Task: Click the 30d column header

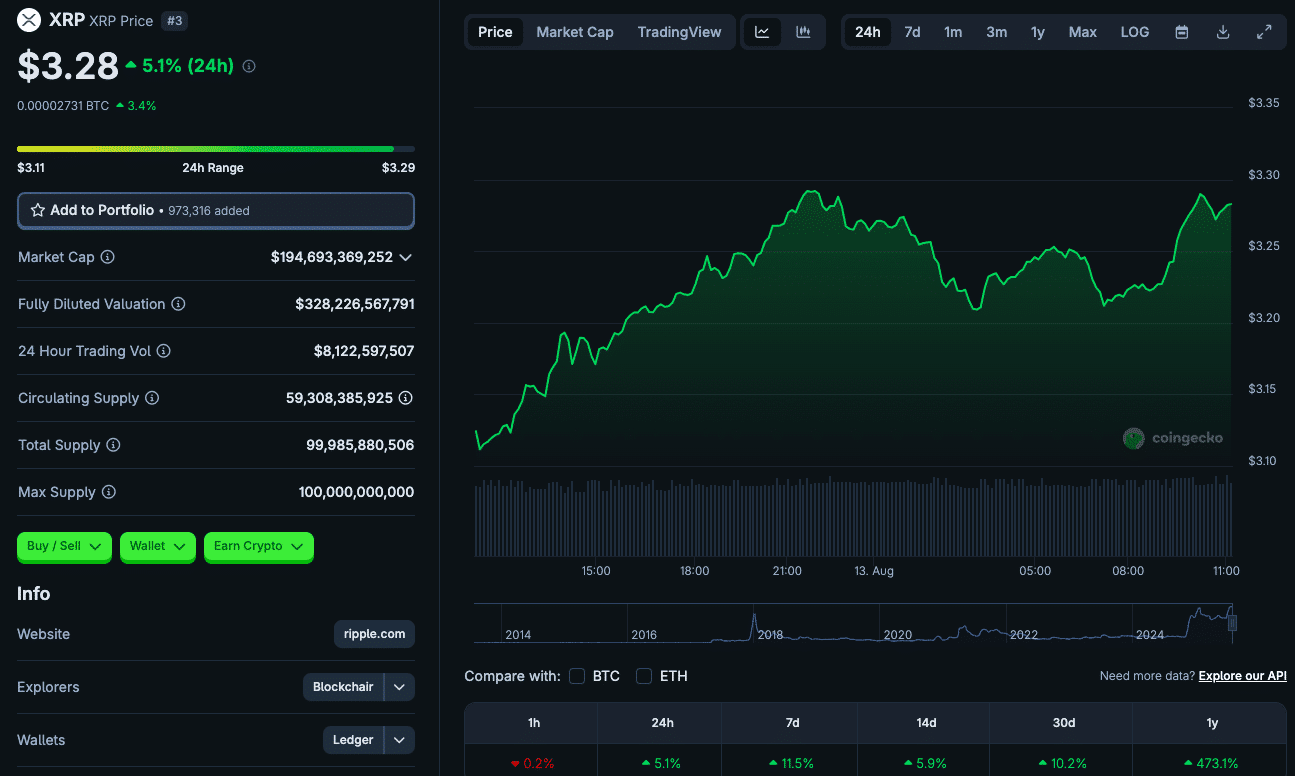Action: pyautogui.click(x=1063, y=722)
